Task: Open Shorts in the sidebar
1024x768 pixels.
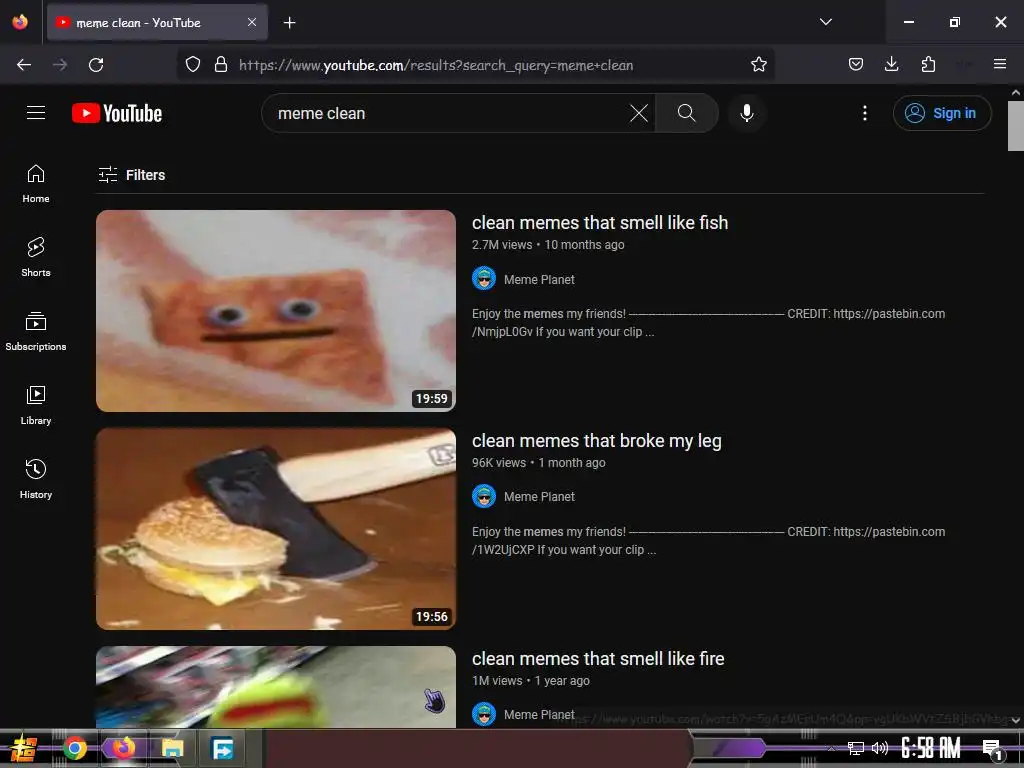Action: coord(36,257)
